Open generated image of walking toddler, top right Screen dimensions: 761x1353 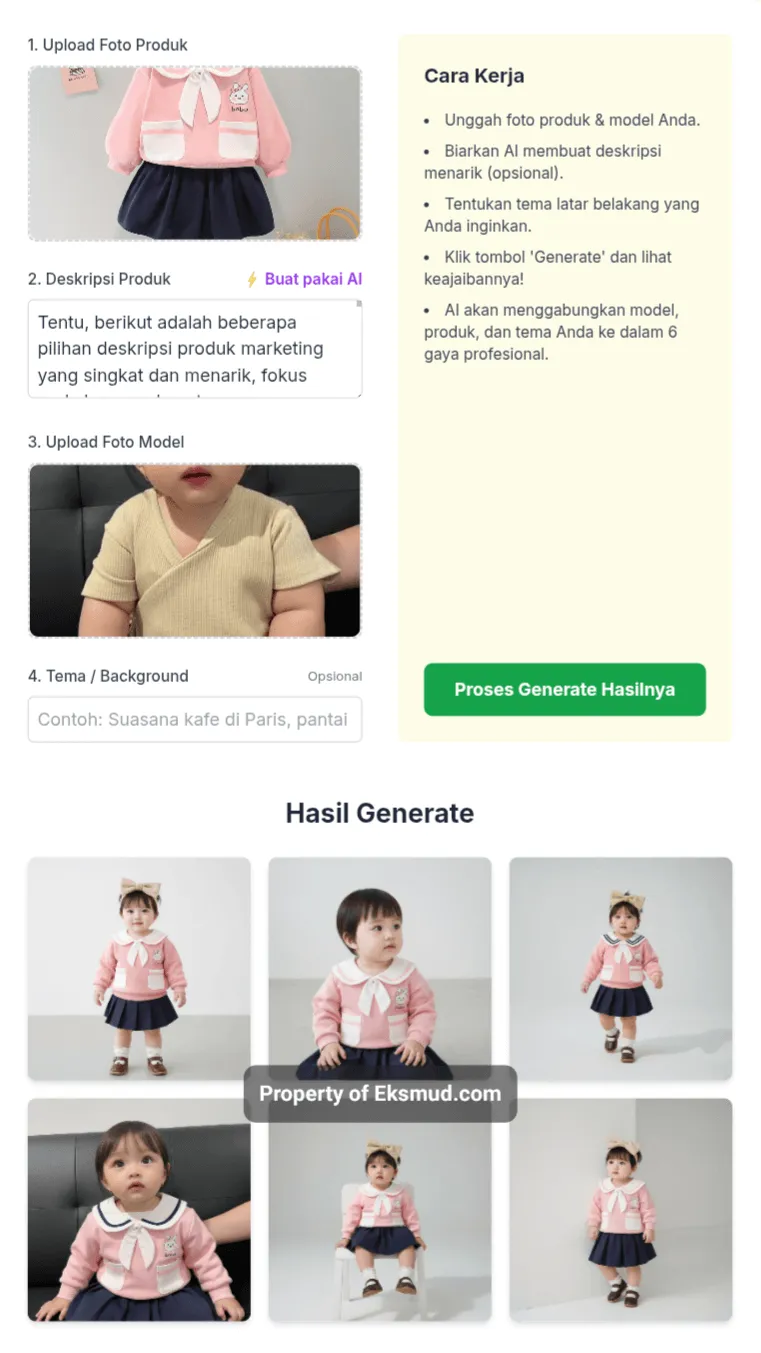click(x=621, y=969)
